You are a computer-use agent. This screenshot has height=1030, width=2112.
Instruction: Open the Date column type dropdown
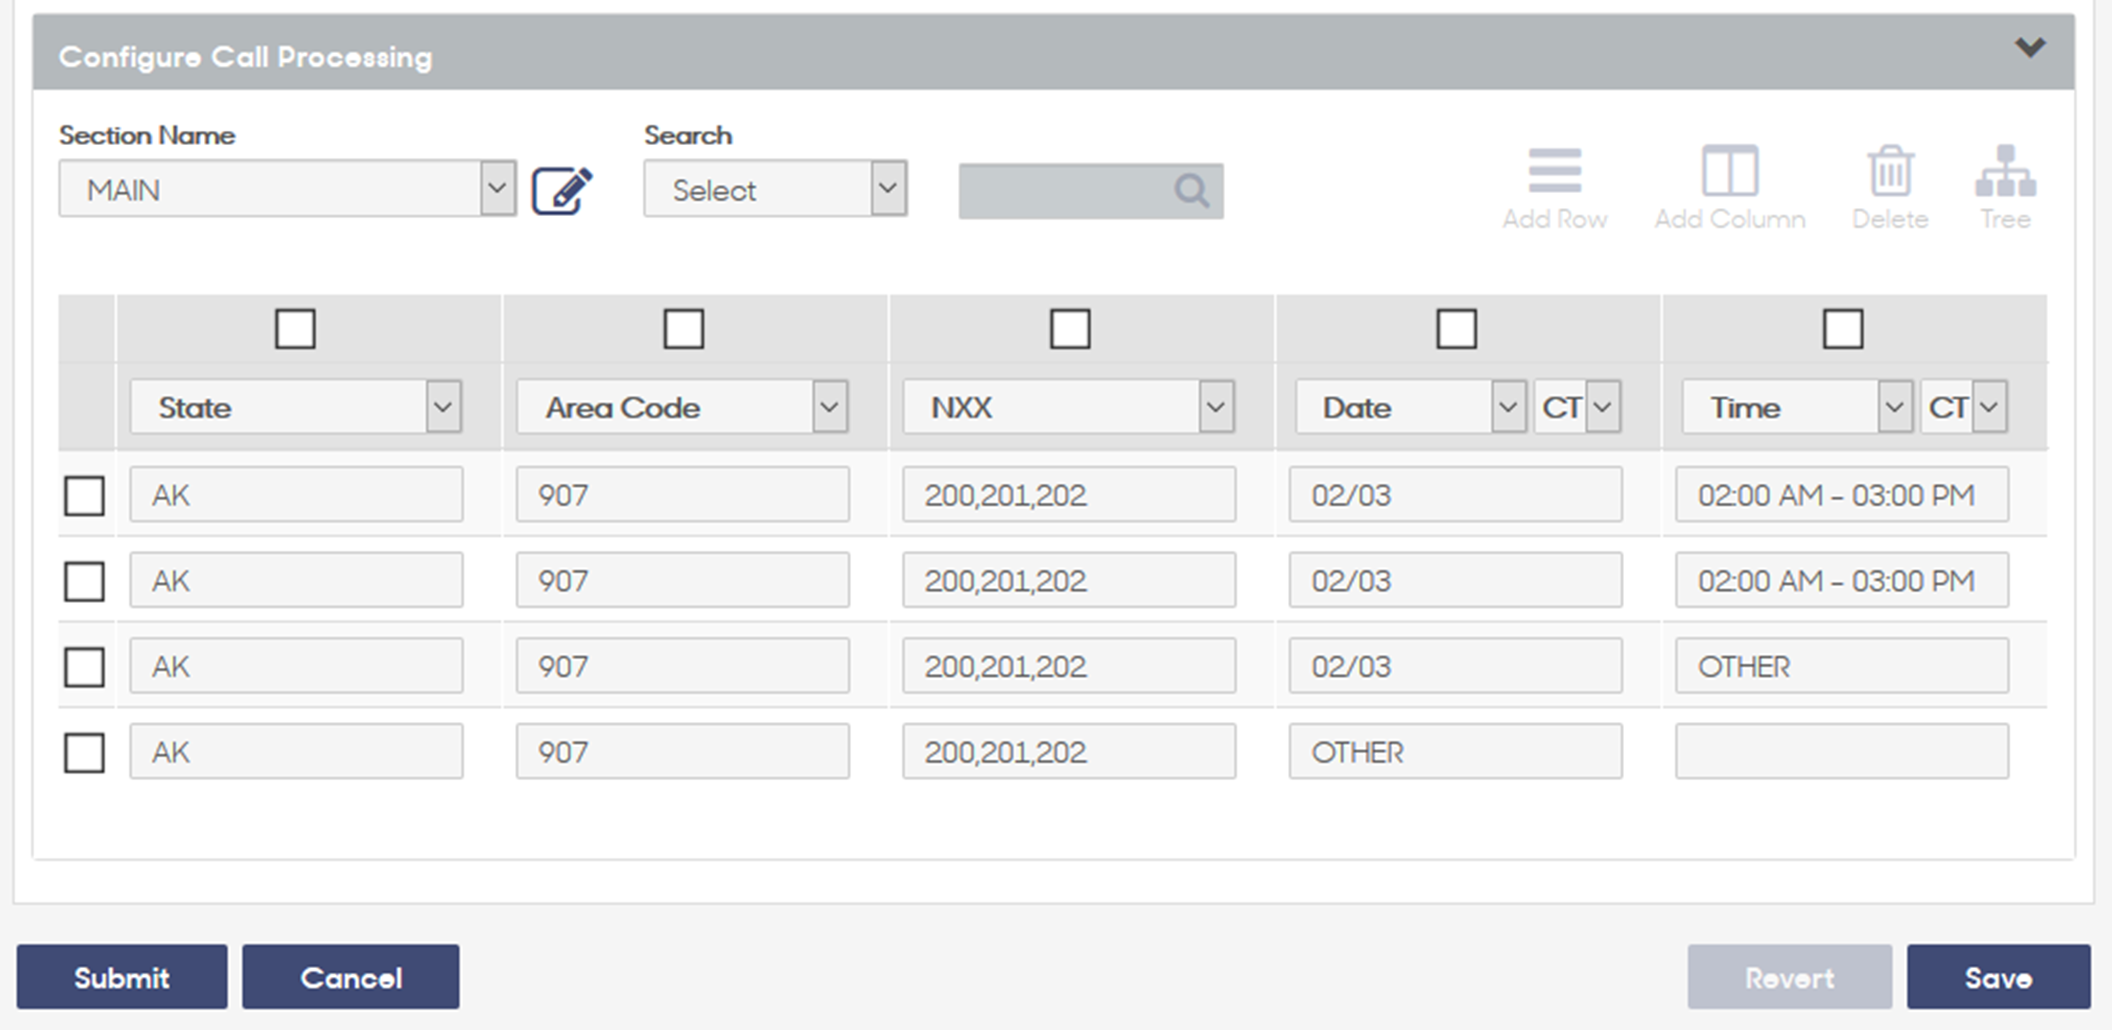tap(1411, 407)
